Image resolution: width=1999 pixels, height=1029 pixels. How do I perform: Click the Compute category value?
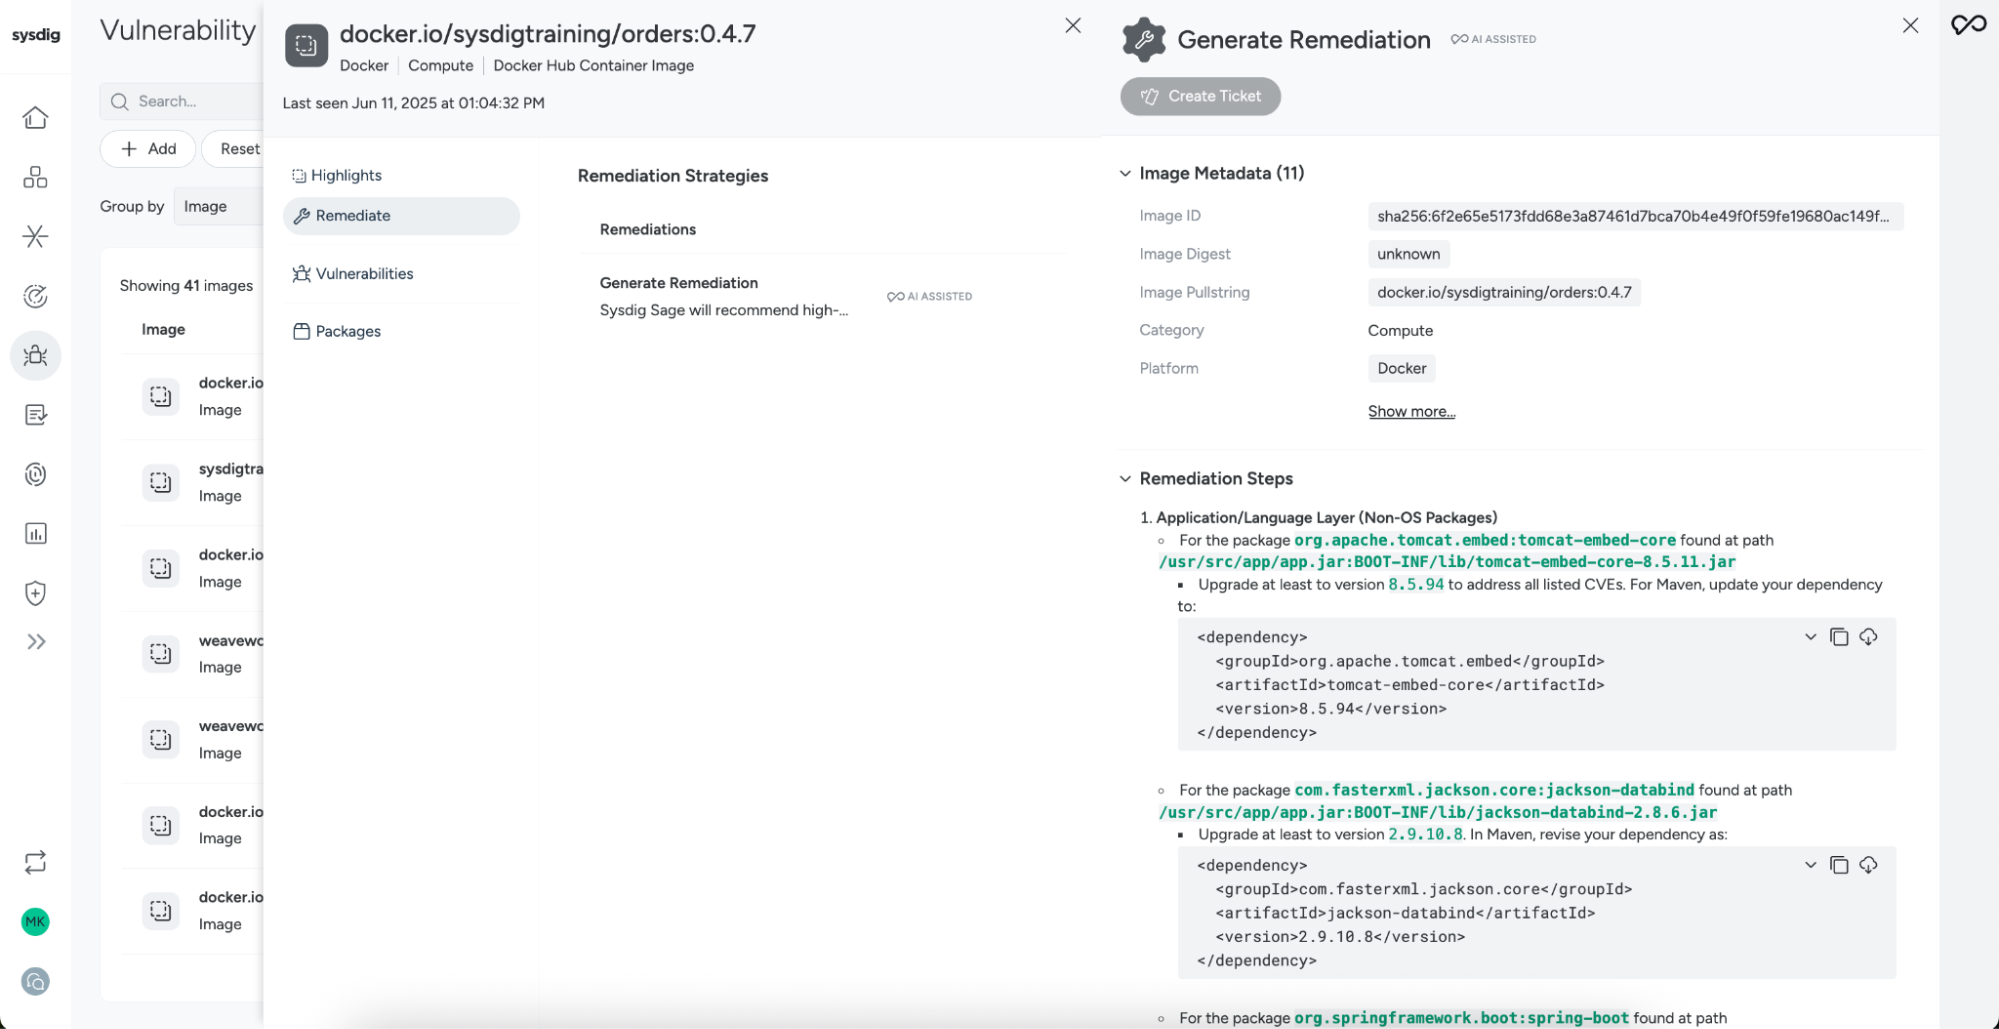pyautogui.click(x=1400, y=330)
